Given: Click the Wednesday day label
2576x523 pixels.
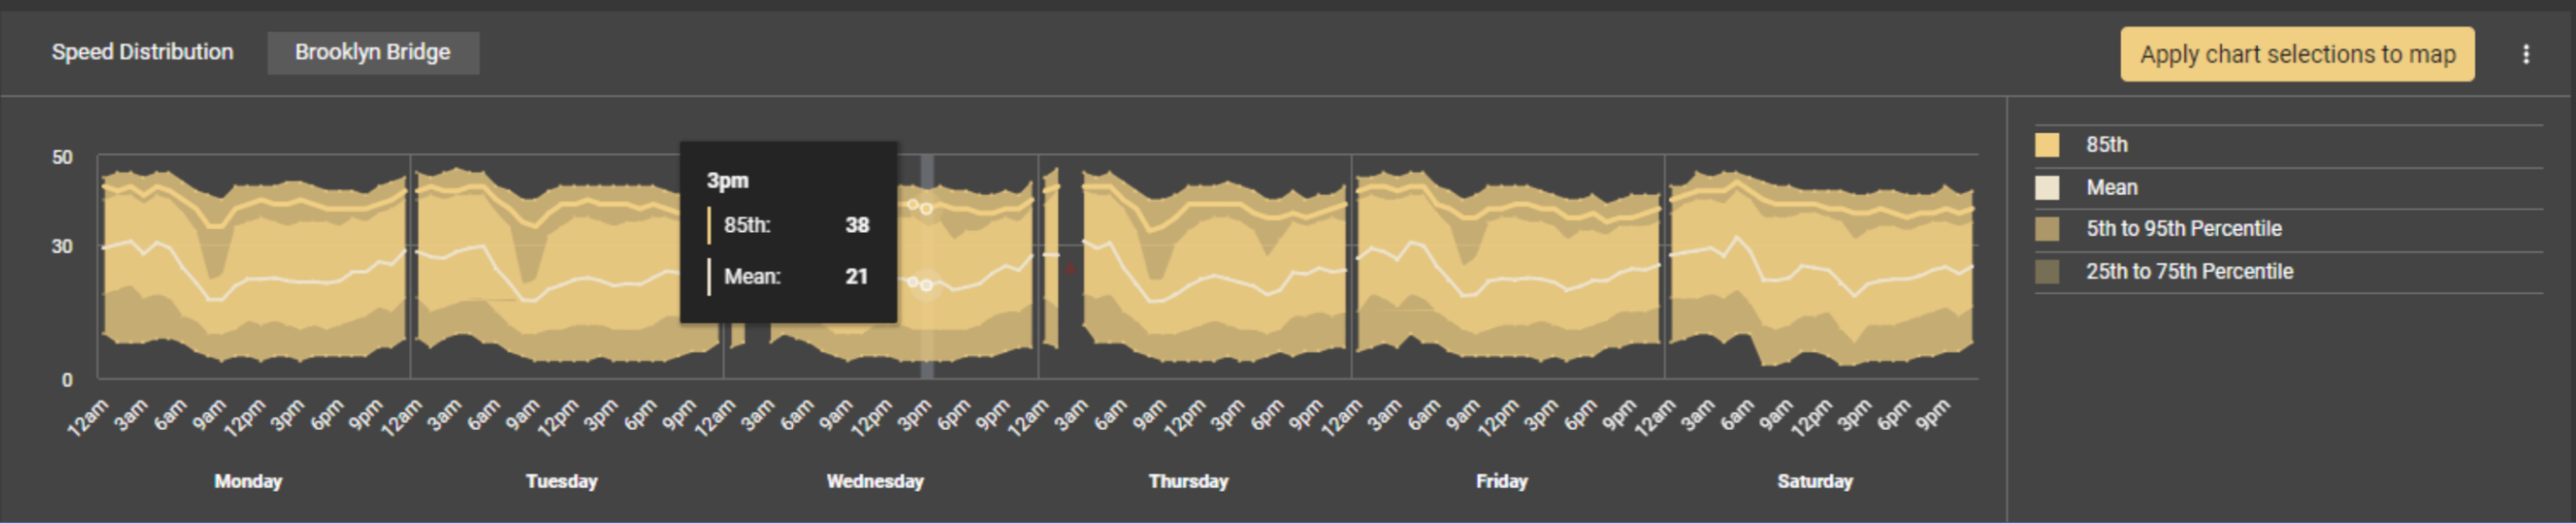Looking at the screenshot, I should (x=874, y=481).
